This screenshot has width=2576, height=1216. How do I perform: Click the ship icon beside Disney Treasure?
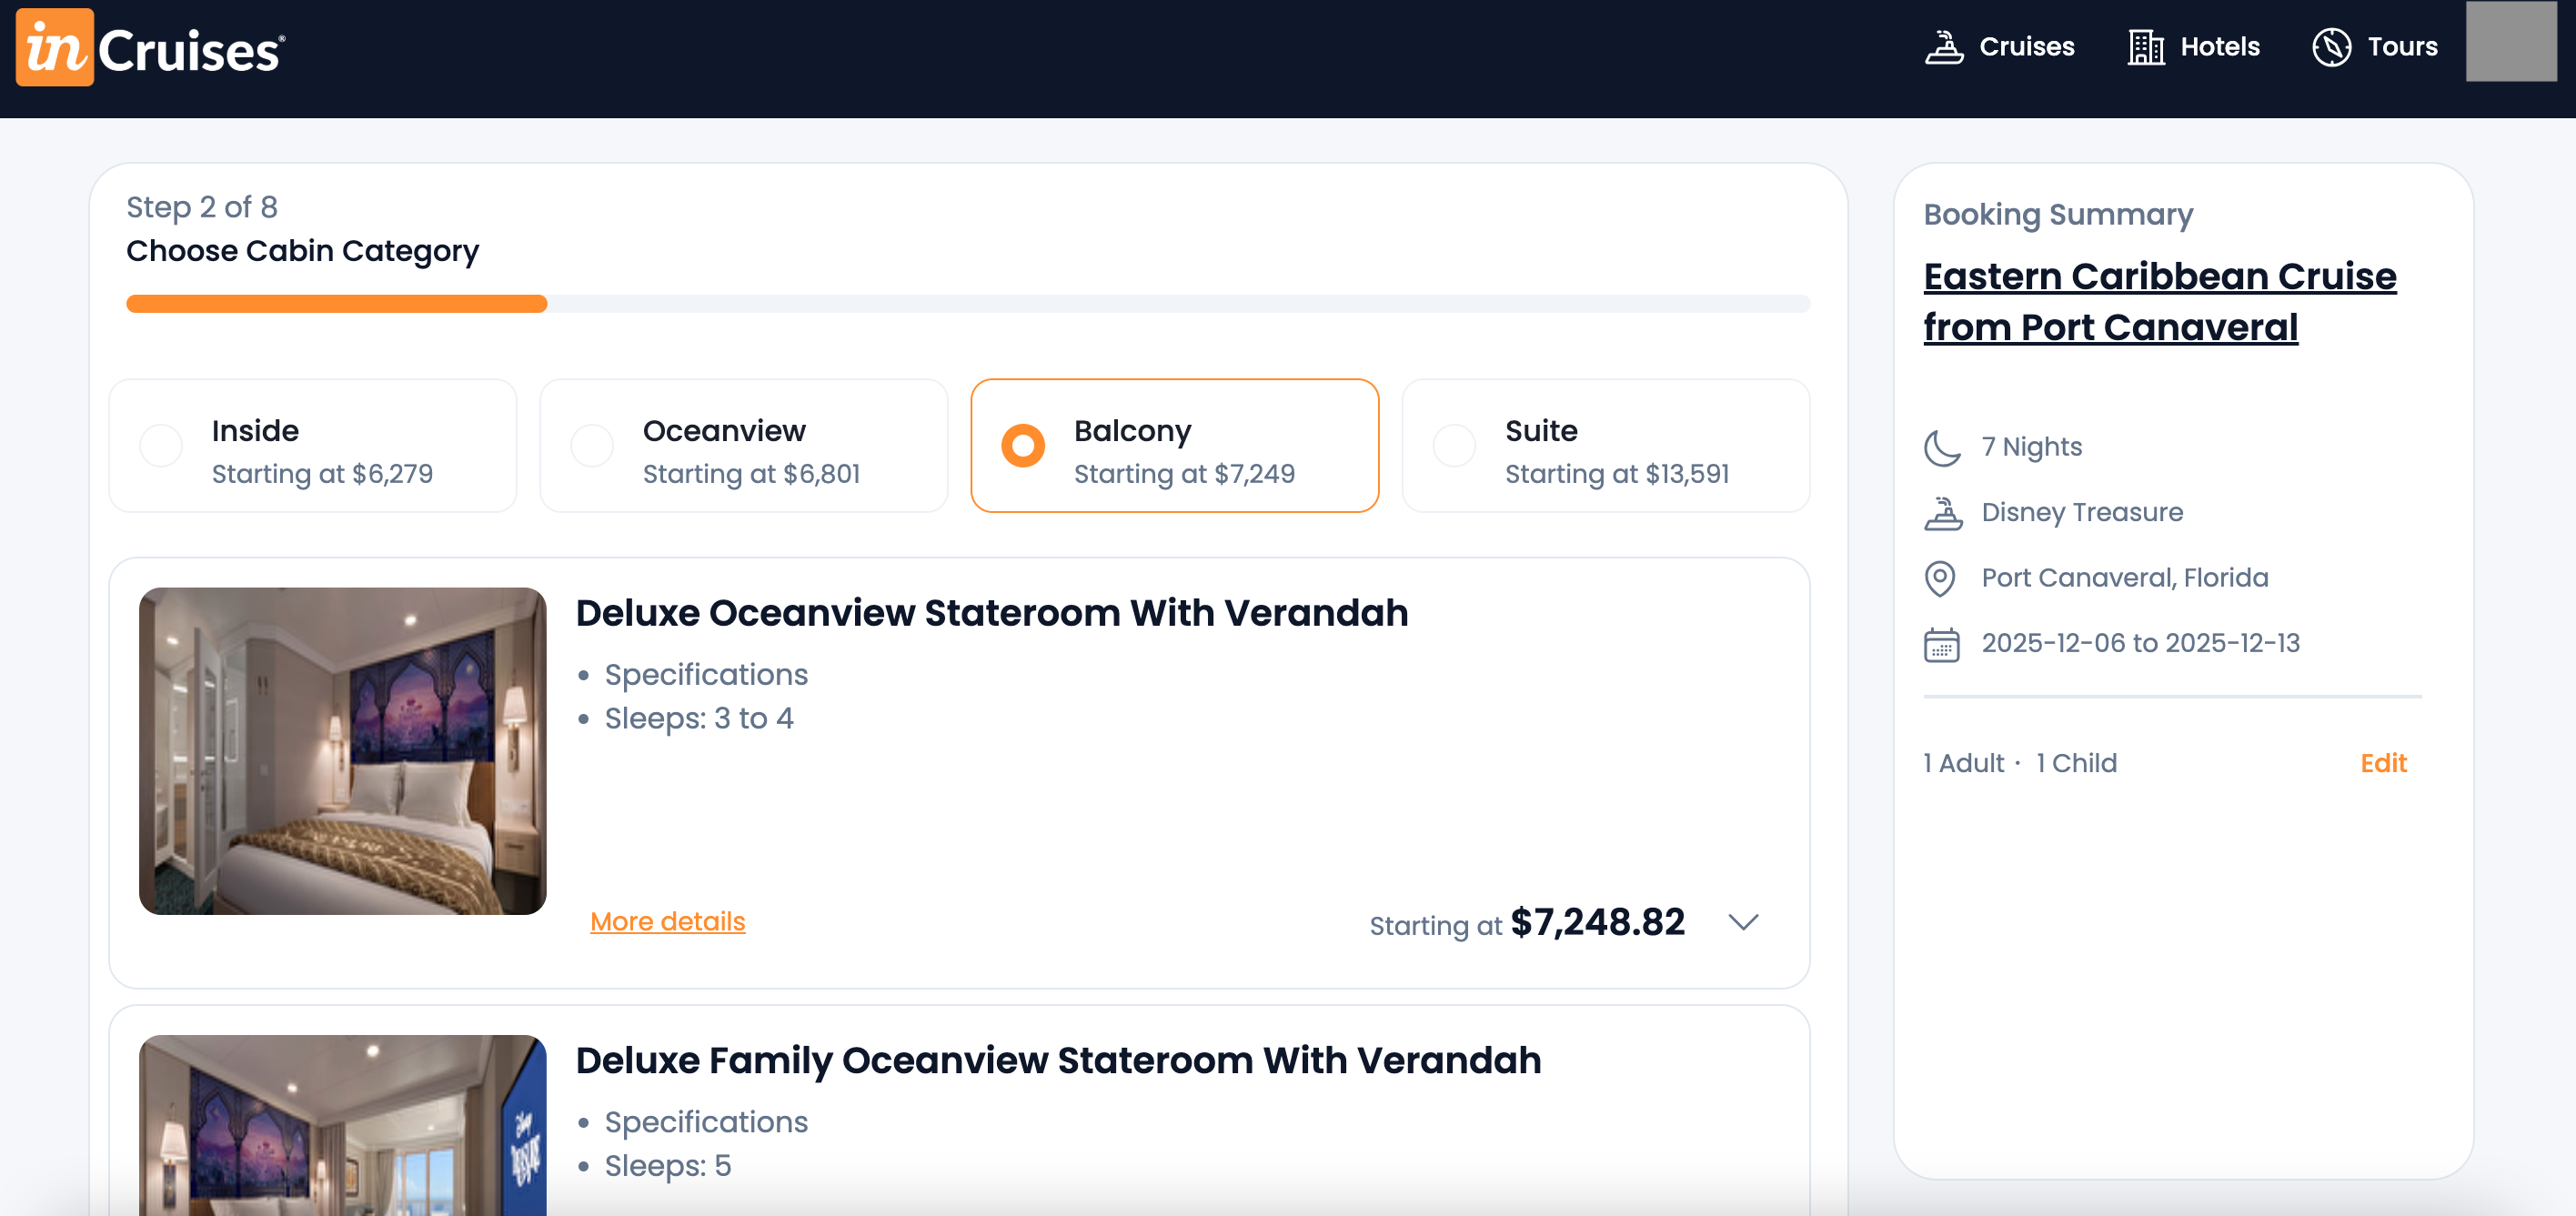pos(1942,513)
